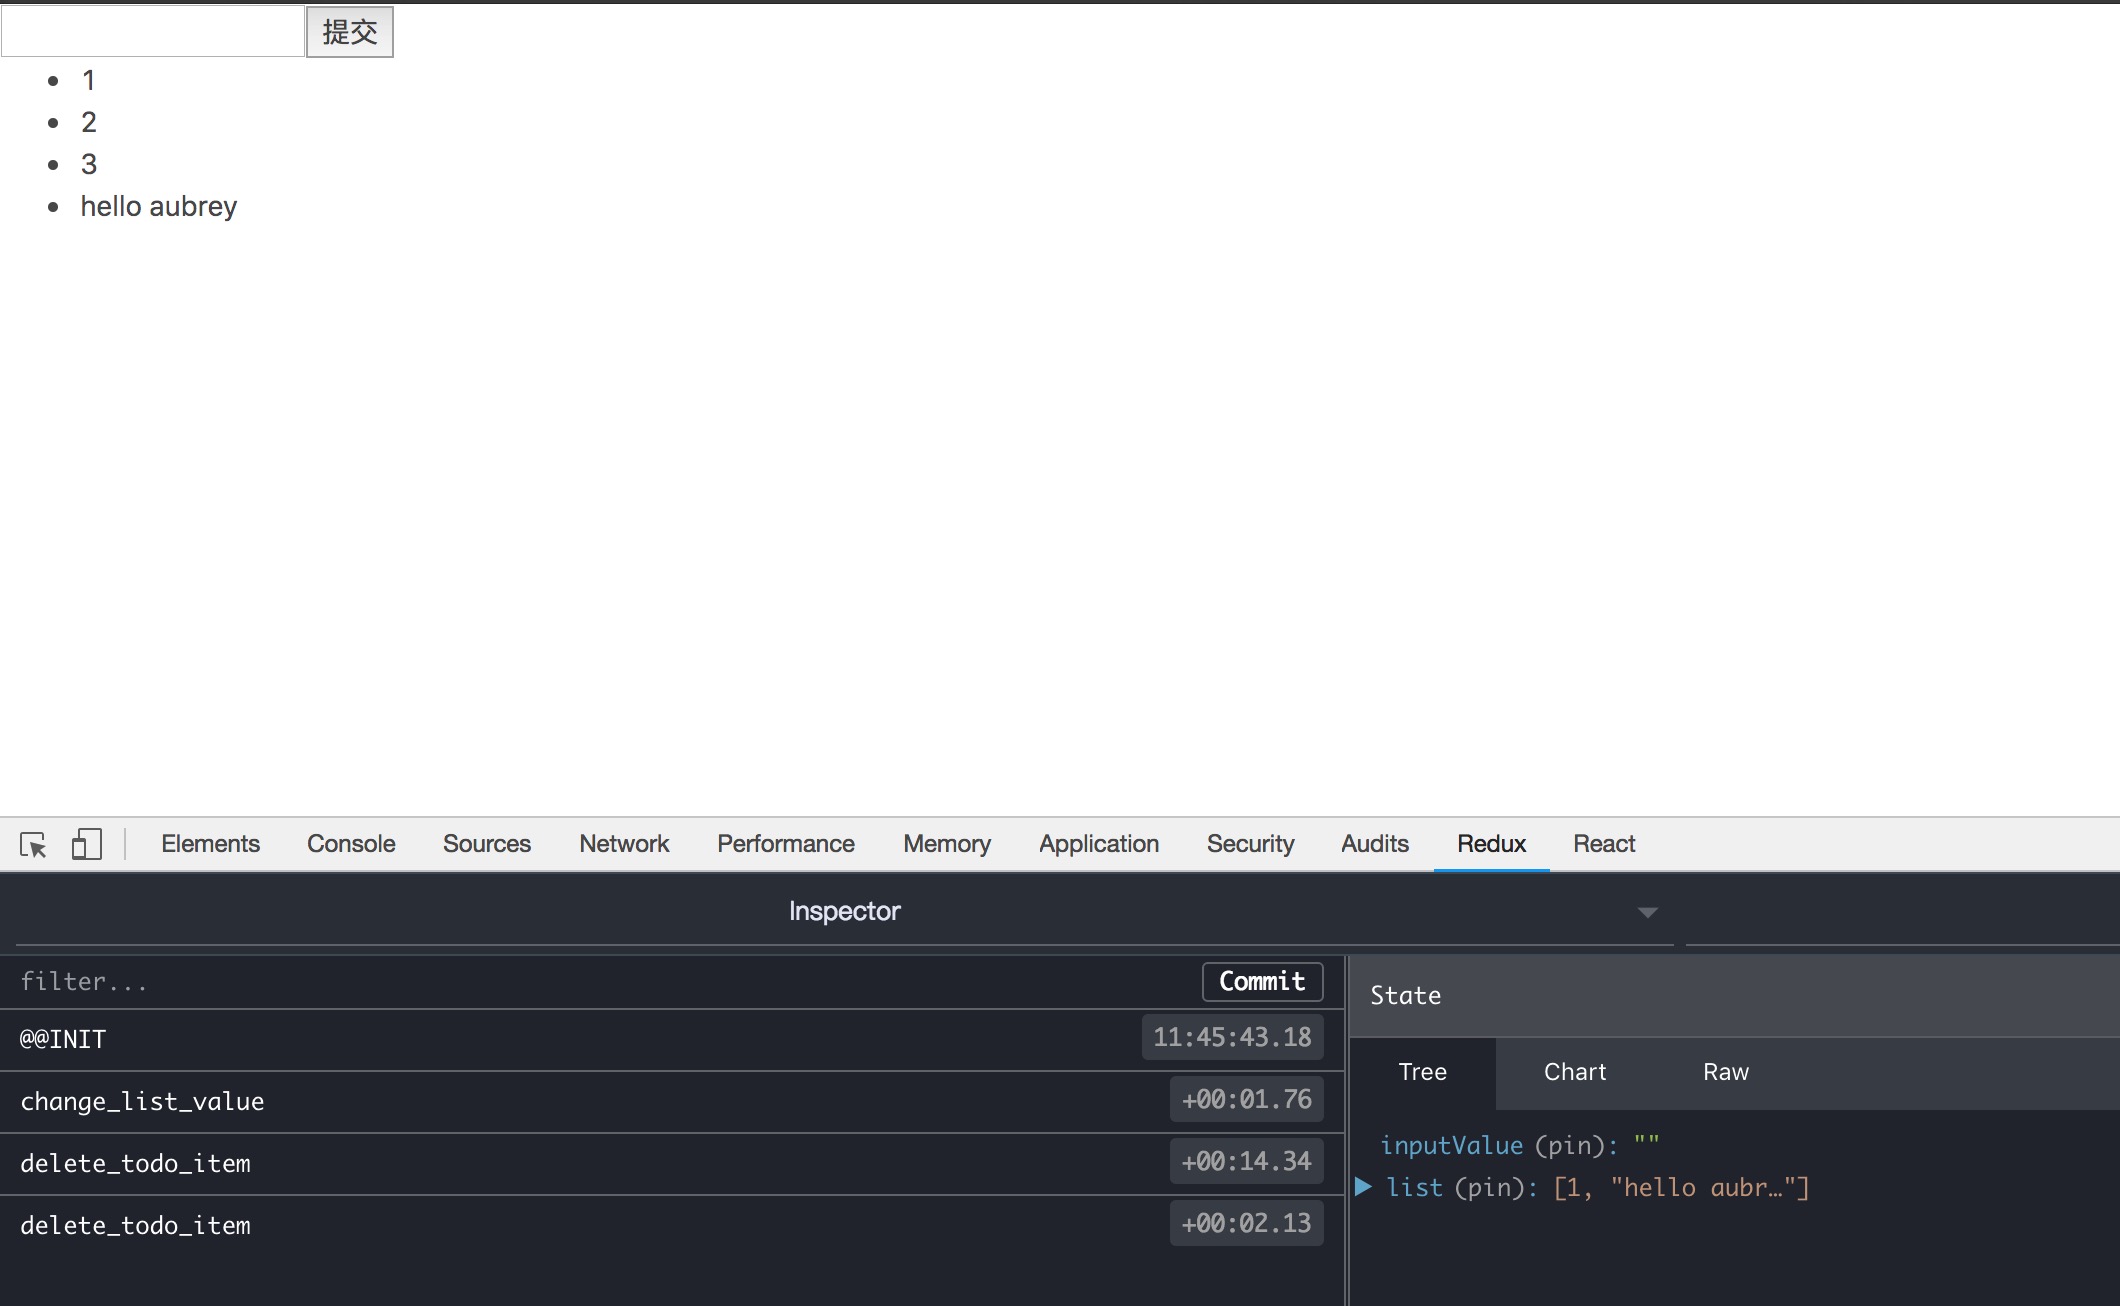
Task: Open the Audits tab
Action: click(x=1375, y=844)
